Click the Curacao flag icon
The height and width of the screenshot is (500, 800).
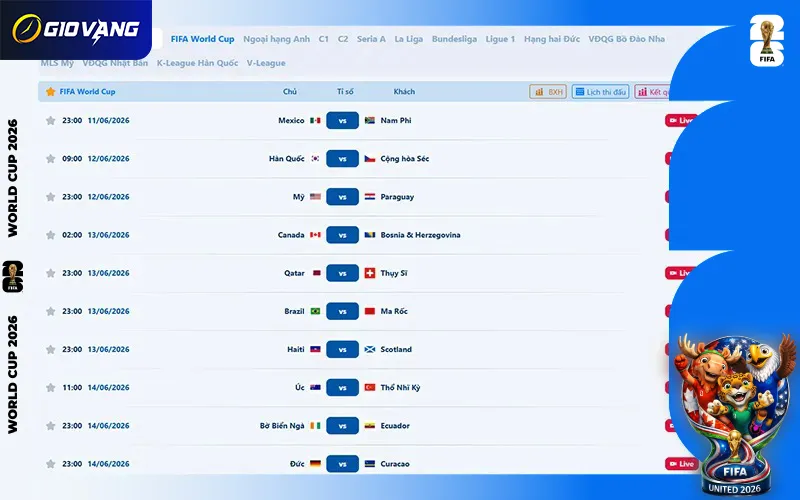pyautogui.click(x=370, y=464)
